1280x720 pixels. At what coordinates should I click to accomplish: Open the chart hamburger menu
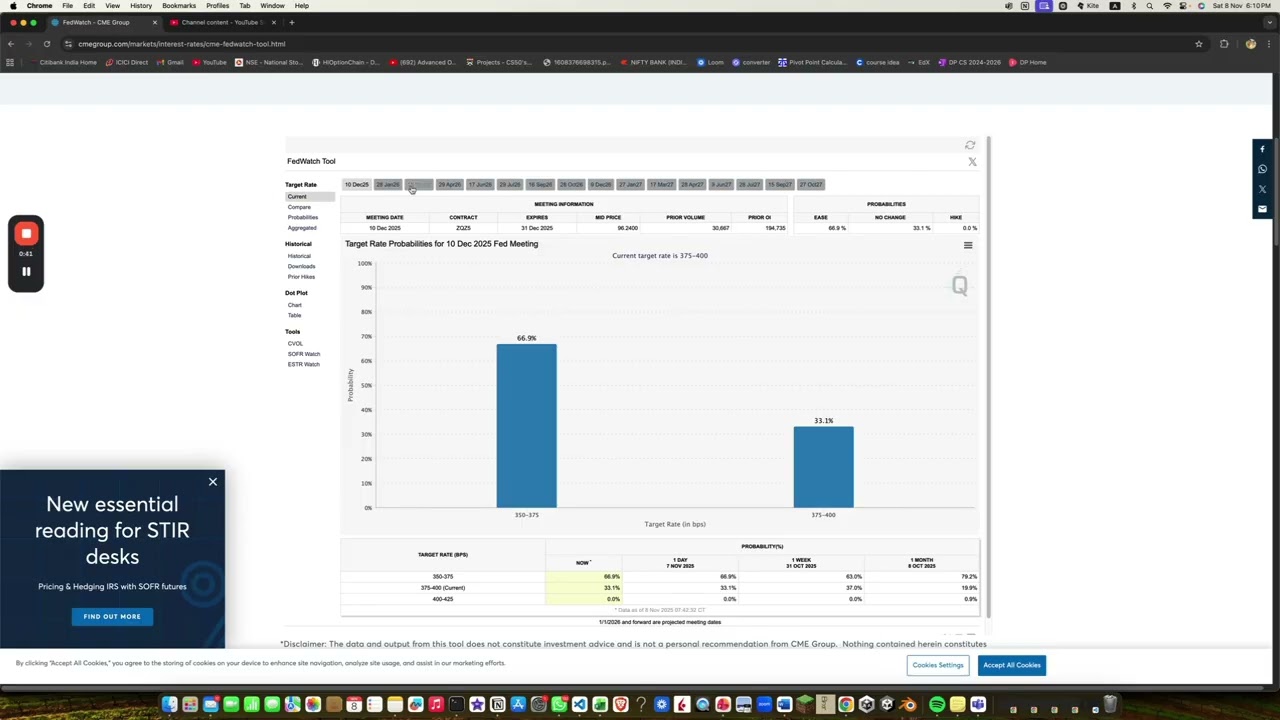pyautogui.click(x=967, y=245)
